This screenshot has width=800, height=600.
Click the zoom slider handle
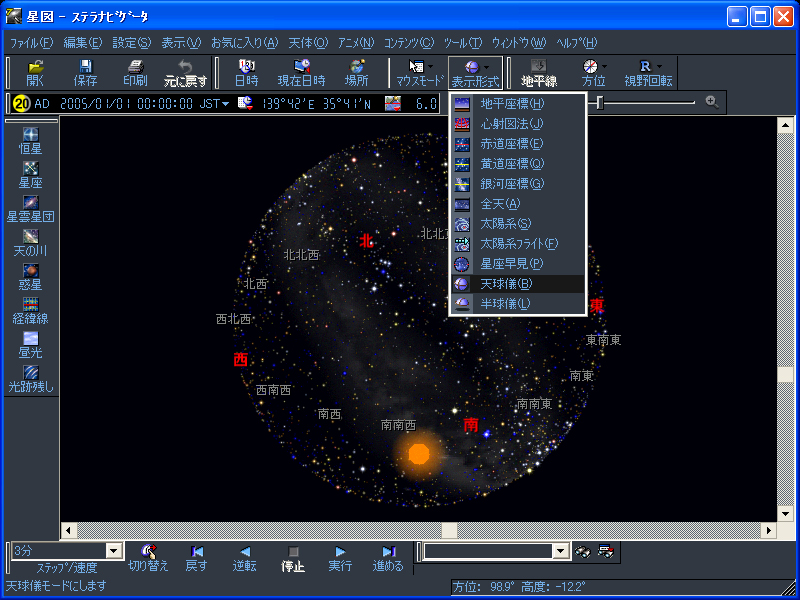(599, 102)
